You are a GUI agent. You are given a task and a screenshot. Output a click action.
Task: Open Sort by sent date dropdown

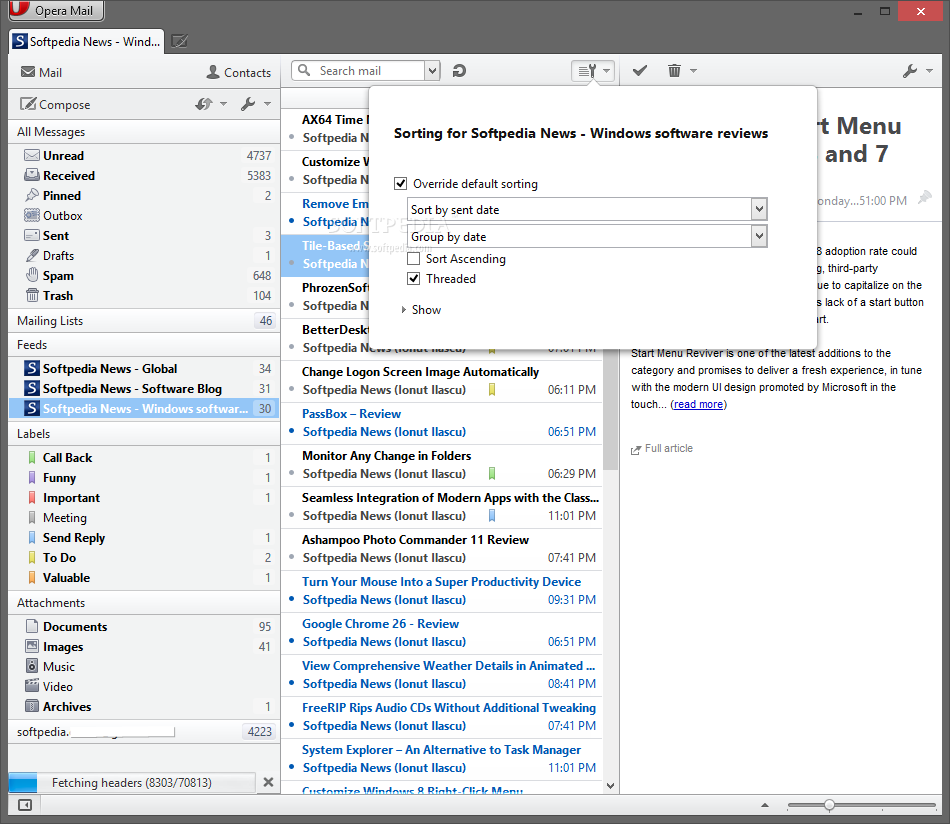pyautogui.click(x=587, y=210)
